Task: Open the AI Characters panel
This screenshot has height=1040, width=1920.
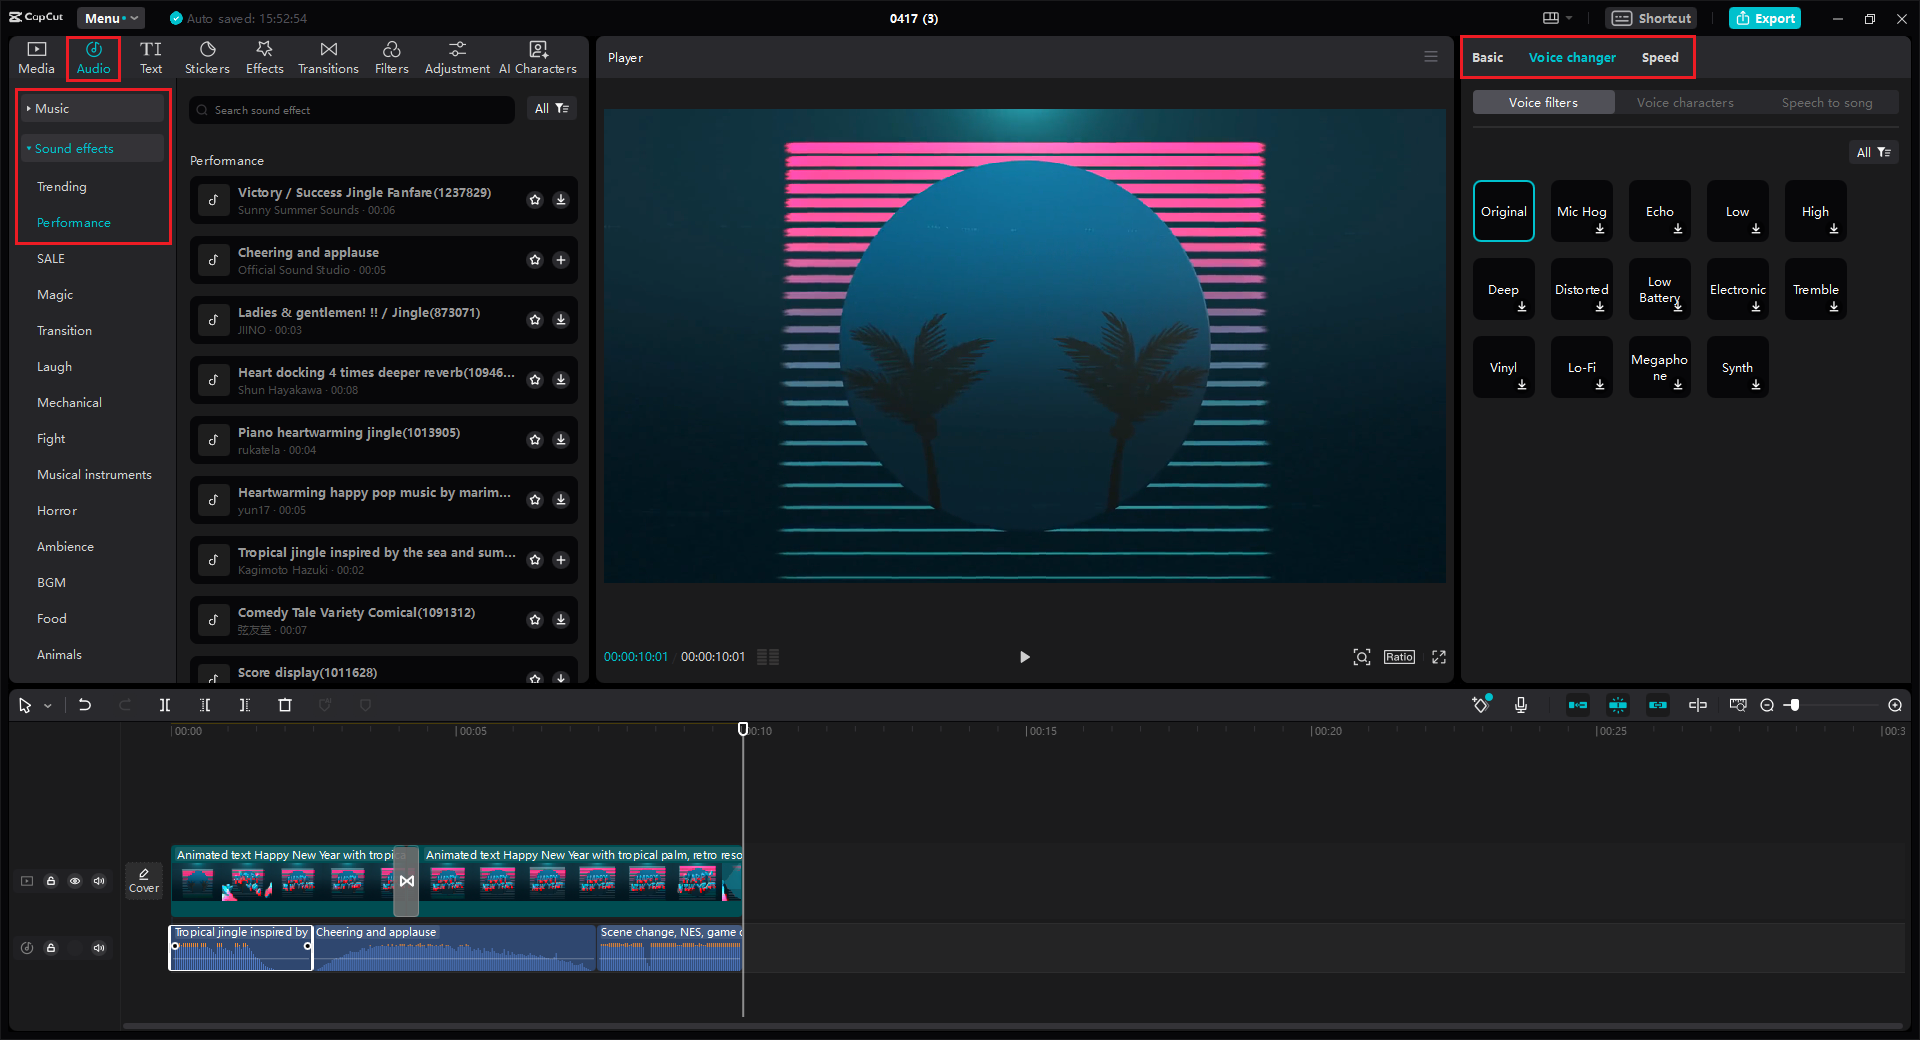Action: (x=538, y=57)
